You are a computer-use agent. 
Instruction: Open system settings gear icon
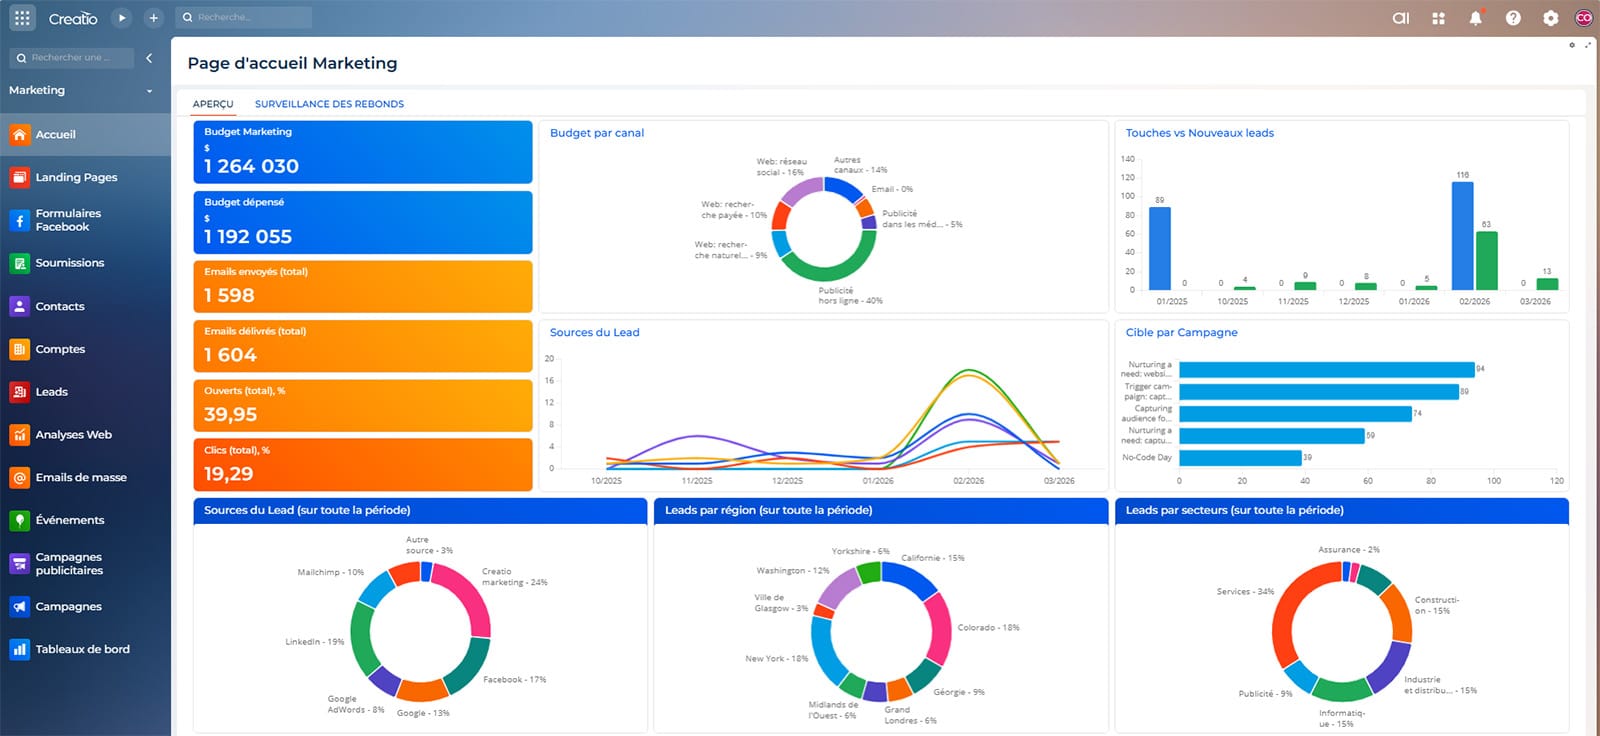(x=1550, y=18)
